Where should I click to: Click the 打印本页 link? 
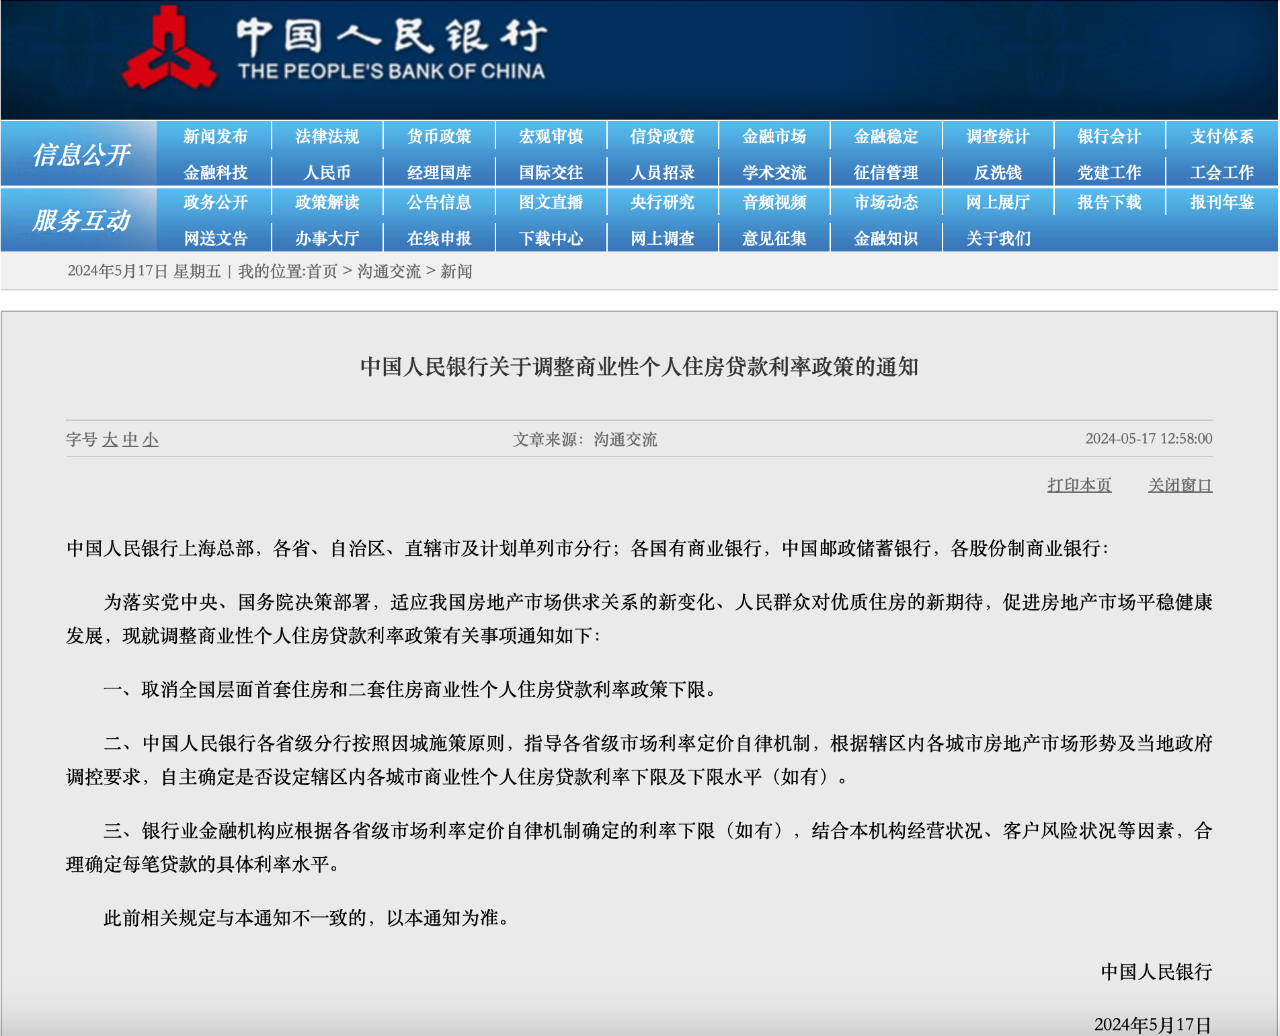[1079, 485]
